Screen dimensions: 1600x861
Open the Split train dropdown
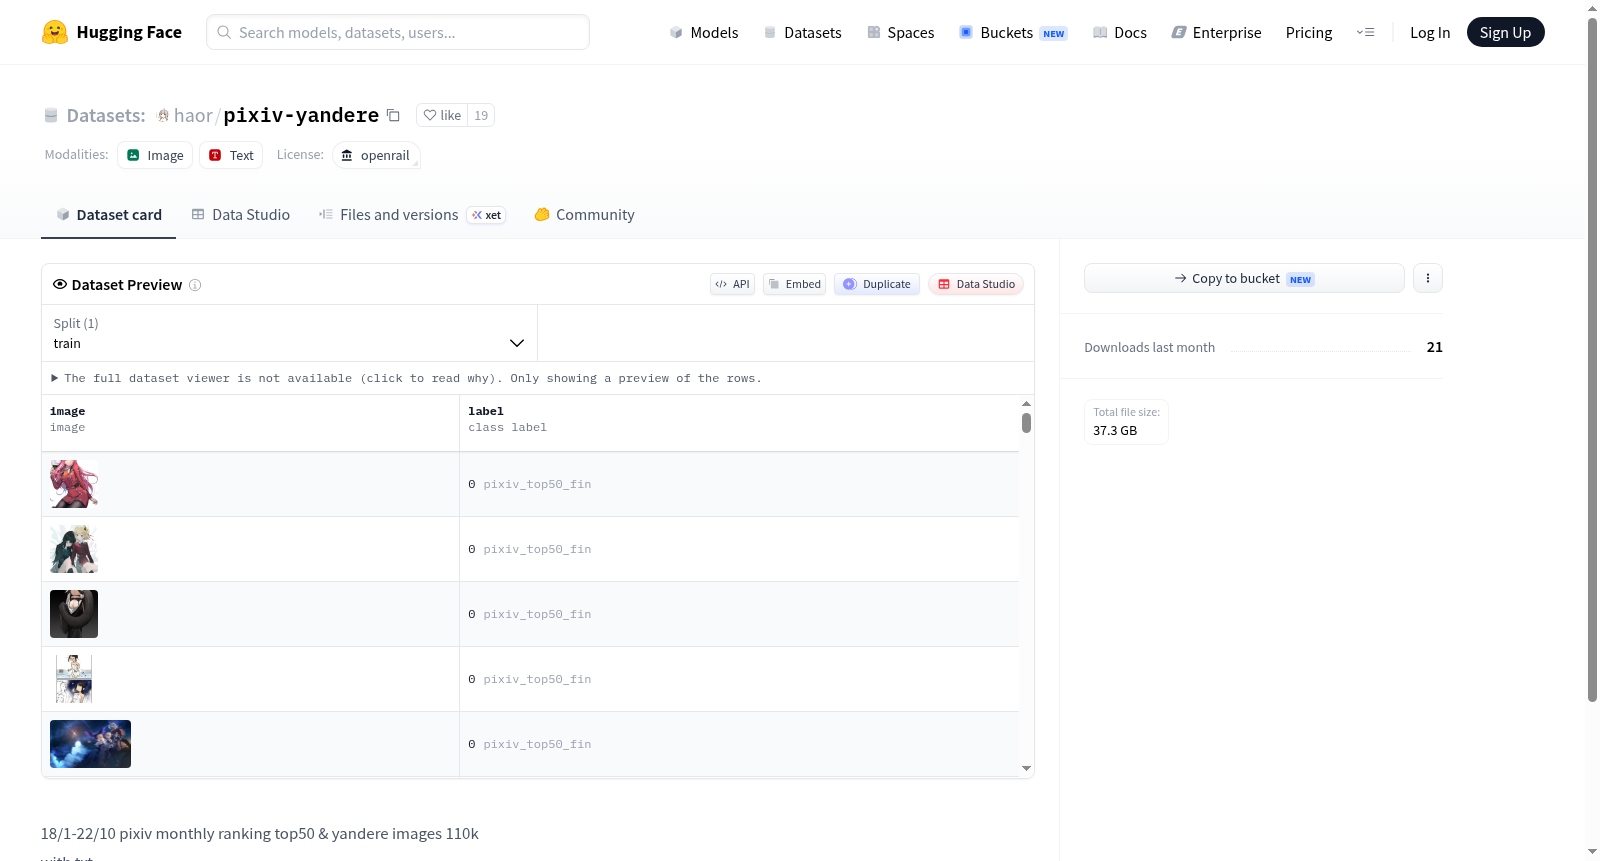click(x=289, y=333)
